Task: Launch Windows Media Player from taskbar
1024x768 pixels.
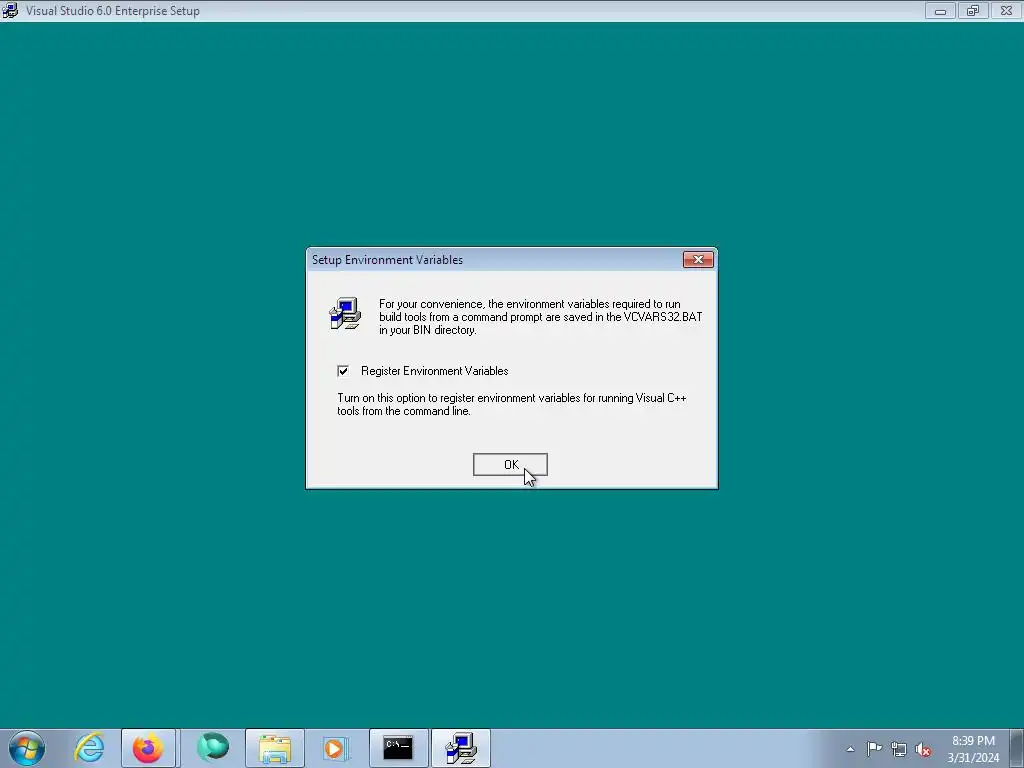Action: click(x=336, y=748)
